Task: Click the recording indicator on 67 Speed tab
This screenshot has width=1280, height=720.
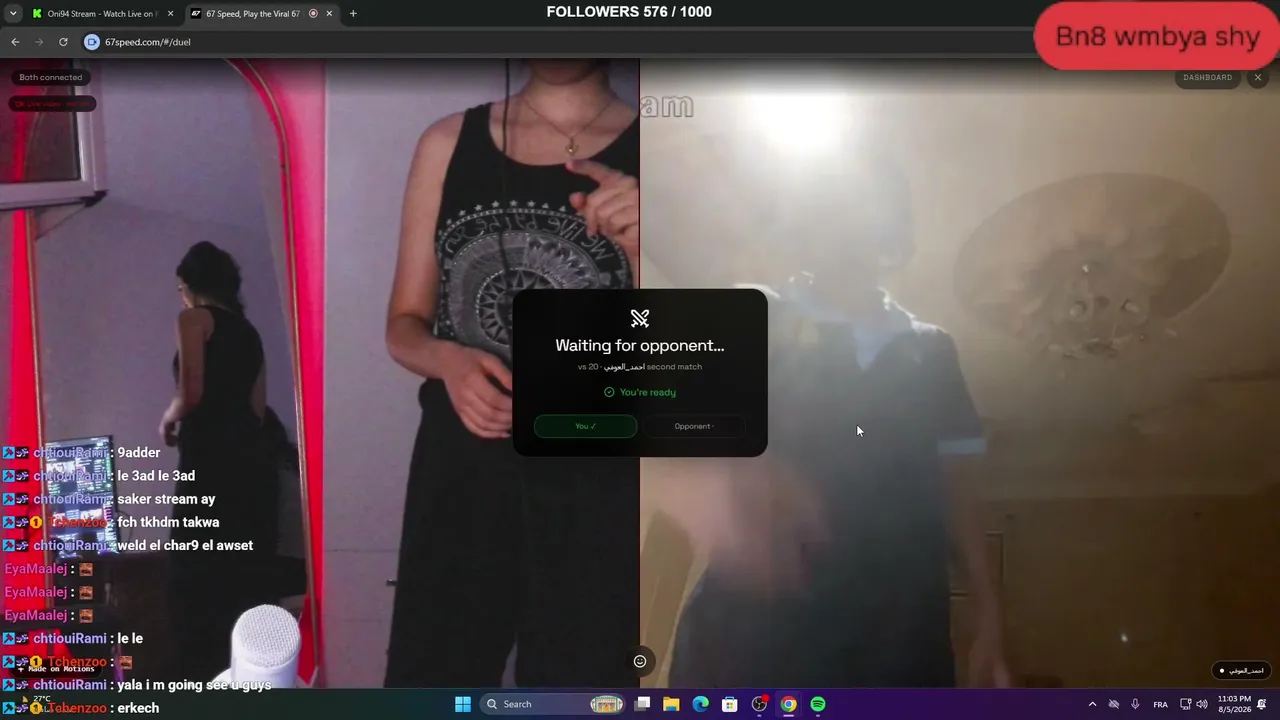Action: coord(313,14)
